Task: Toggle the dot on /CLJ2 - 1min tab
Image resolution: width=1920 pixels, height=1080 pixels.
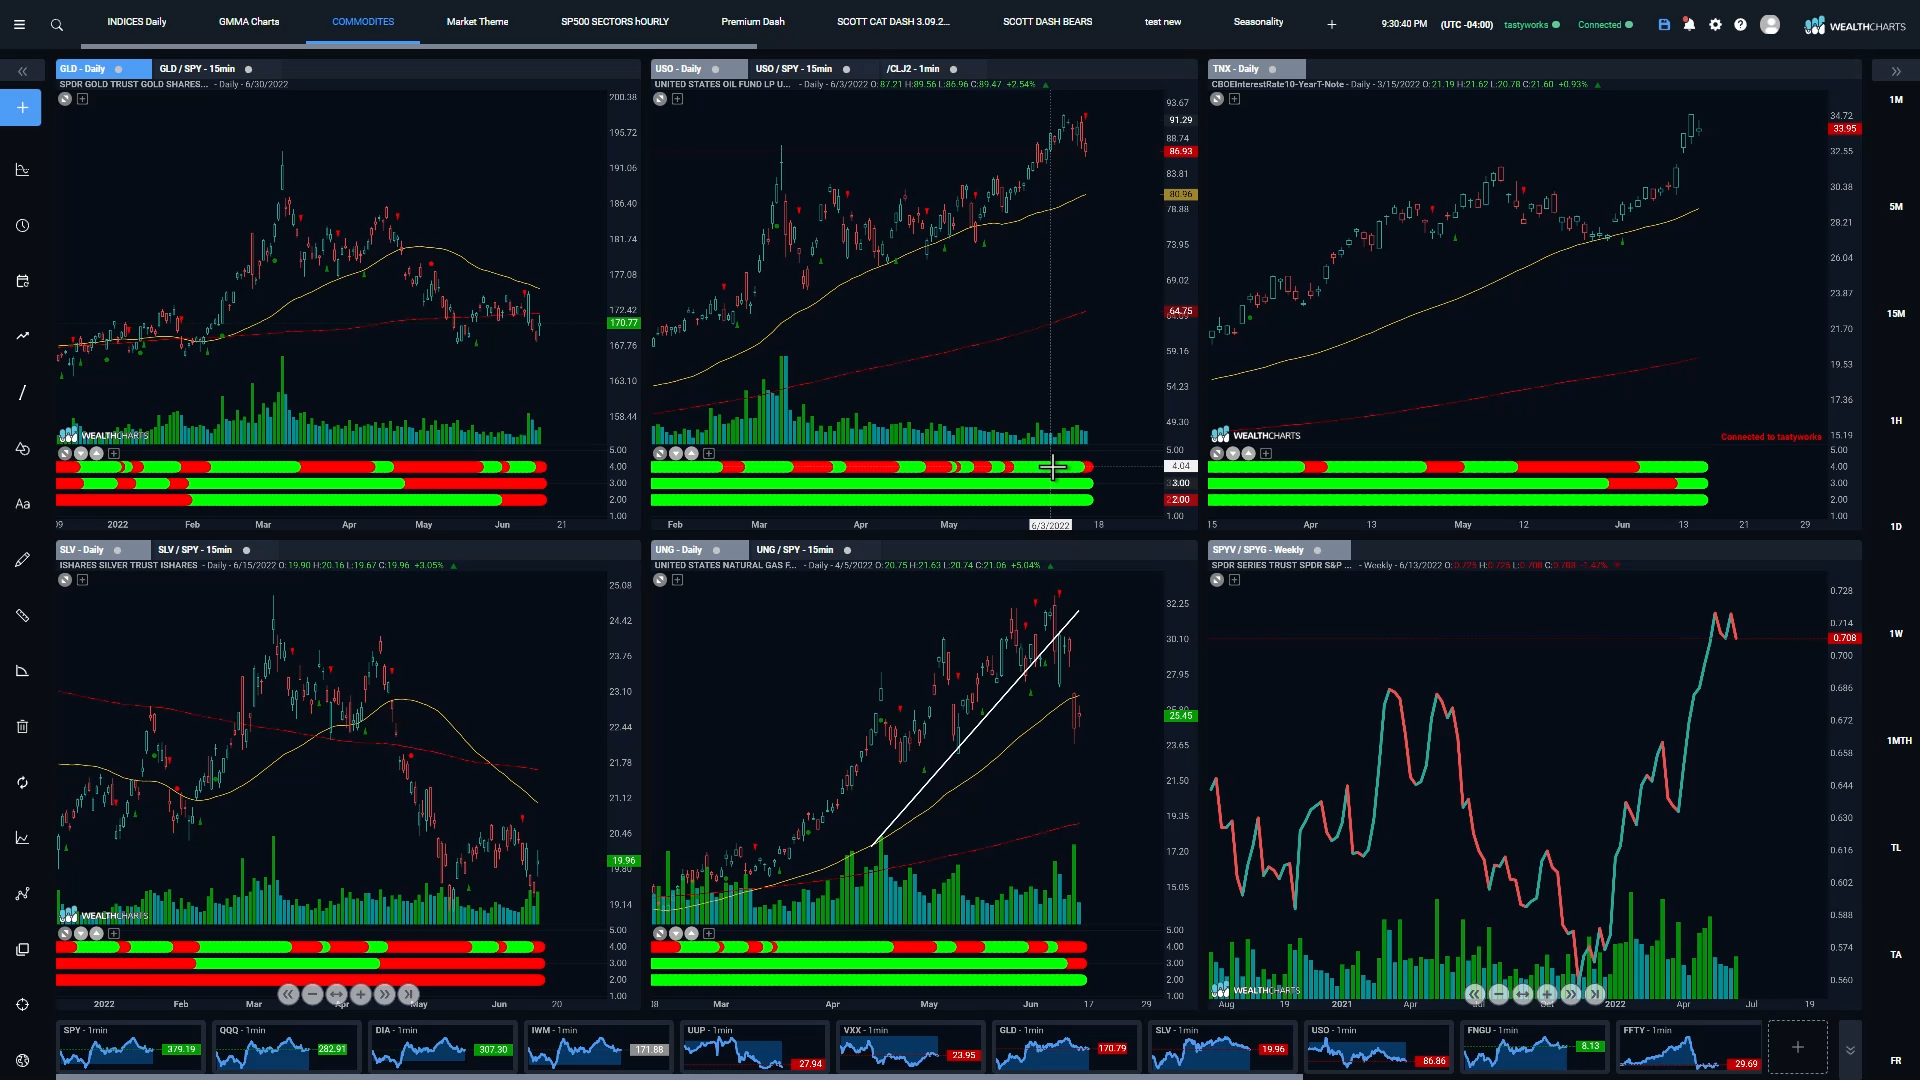Action: click(x=953, y=69)
